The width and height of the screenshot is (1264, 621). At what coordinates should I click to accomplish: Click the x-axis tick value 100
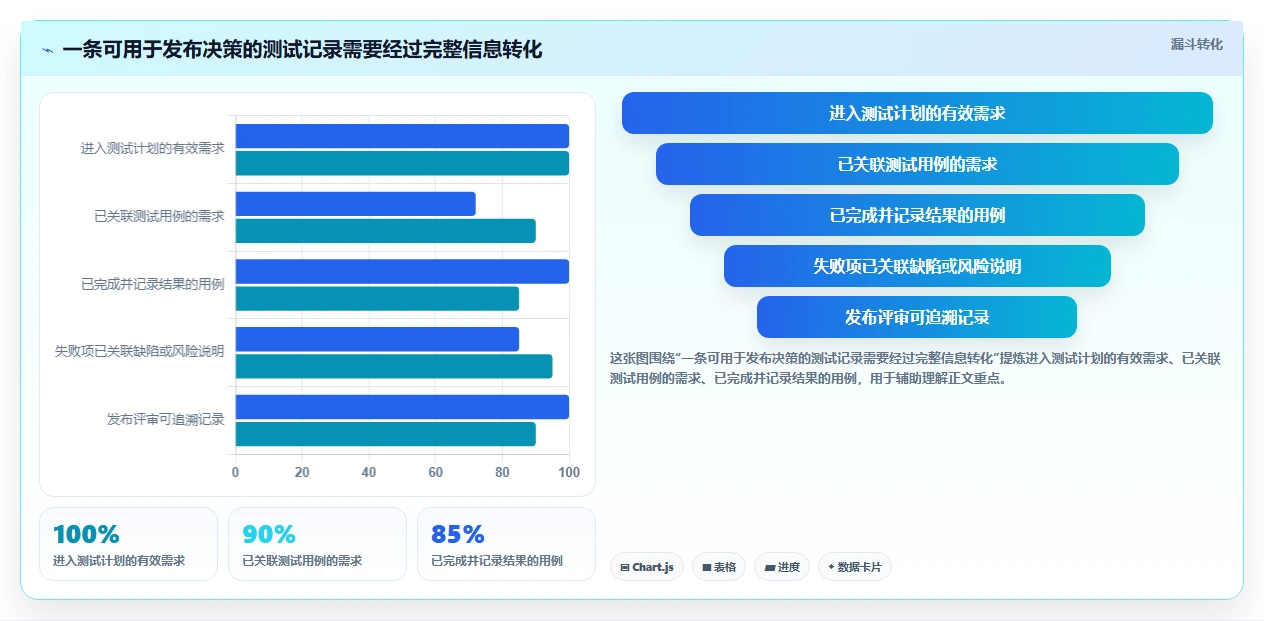pos(569,472)
